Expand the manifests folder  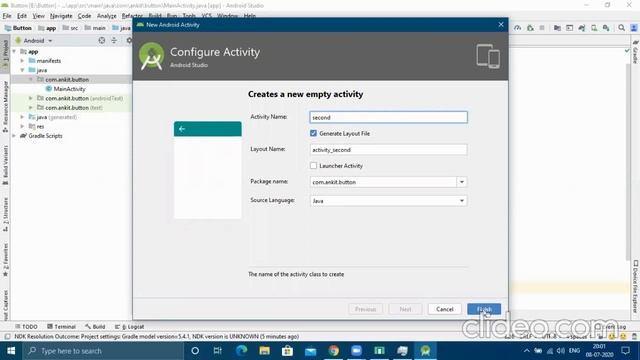click(x=22, y=61)
